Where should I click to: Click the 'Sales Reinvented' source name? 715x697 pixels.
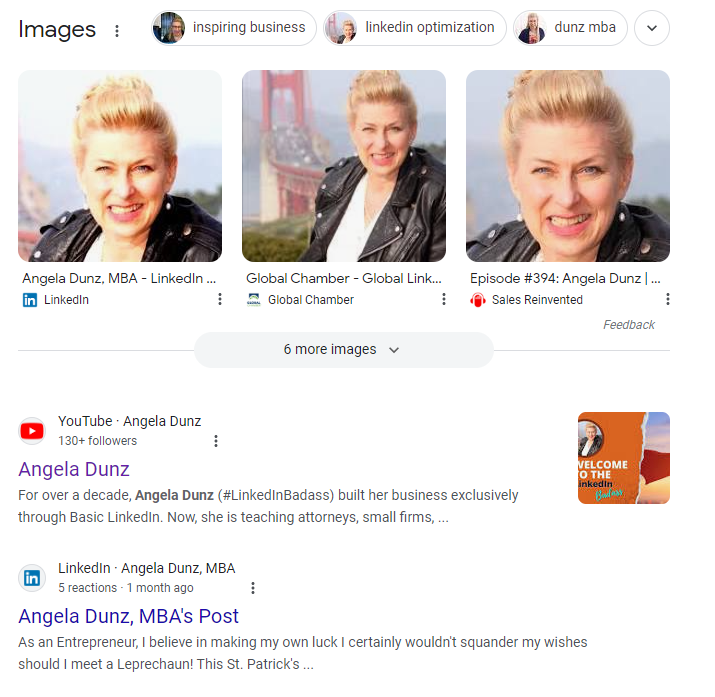(x=537, y=300)
